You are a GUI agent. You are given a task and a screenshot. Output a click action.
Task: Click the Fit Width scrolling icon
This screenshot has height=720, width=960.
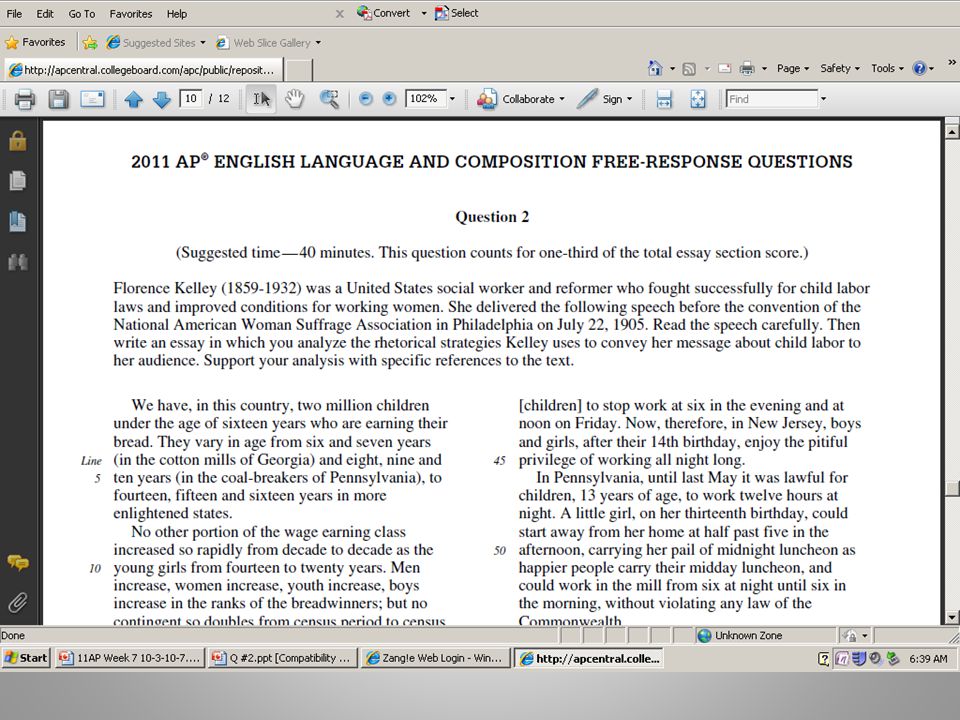664,99
